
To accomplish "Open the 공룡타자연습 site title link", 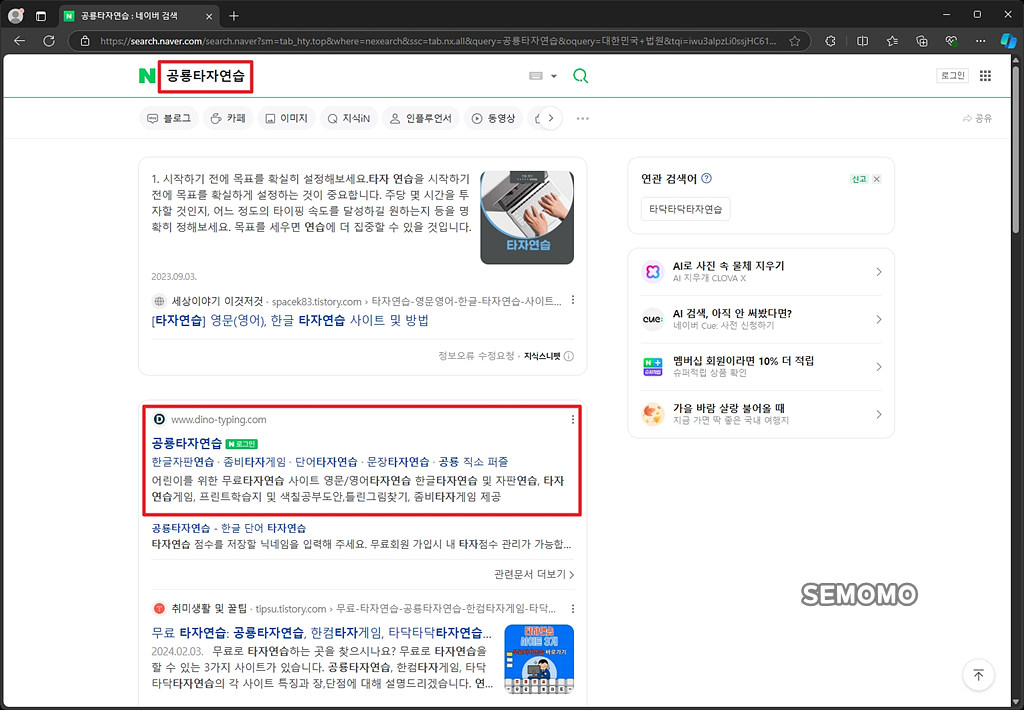I will point(187,444).
